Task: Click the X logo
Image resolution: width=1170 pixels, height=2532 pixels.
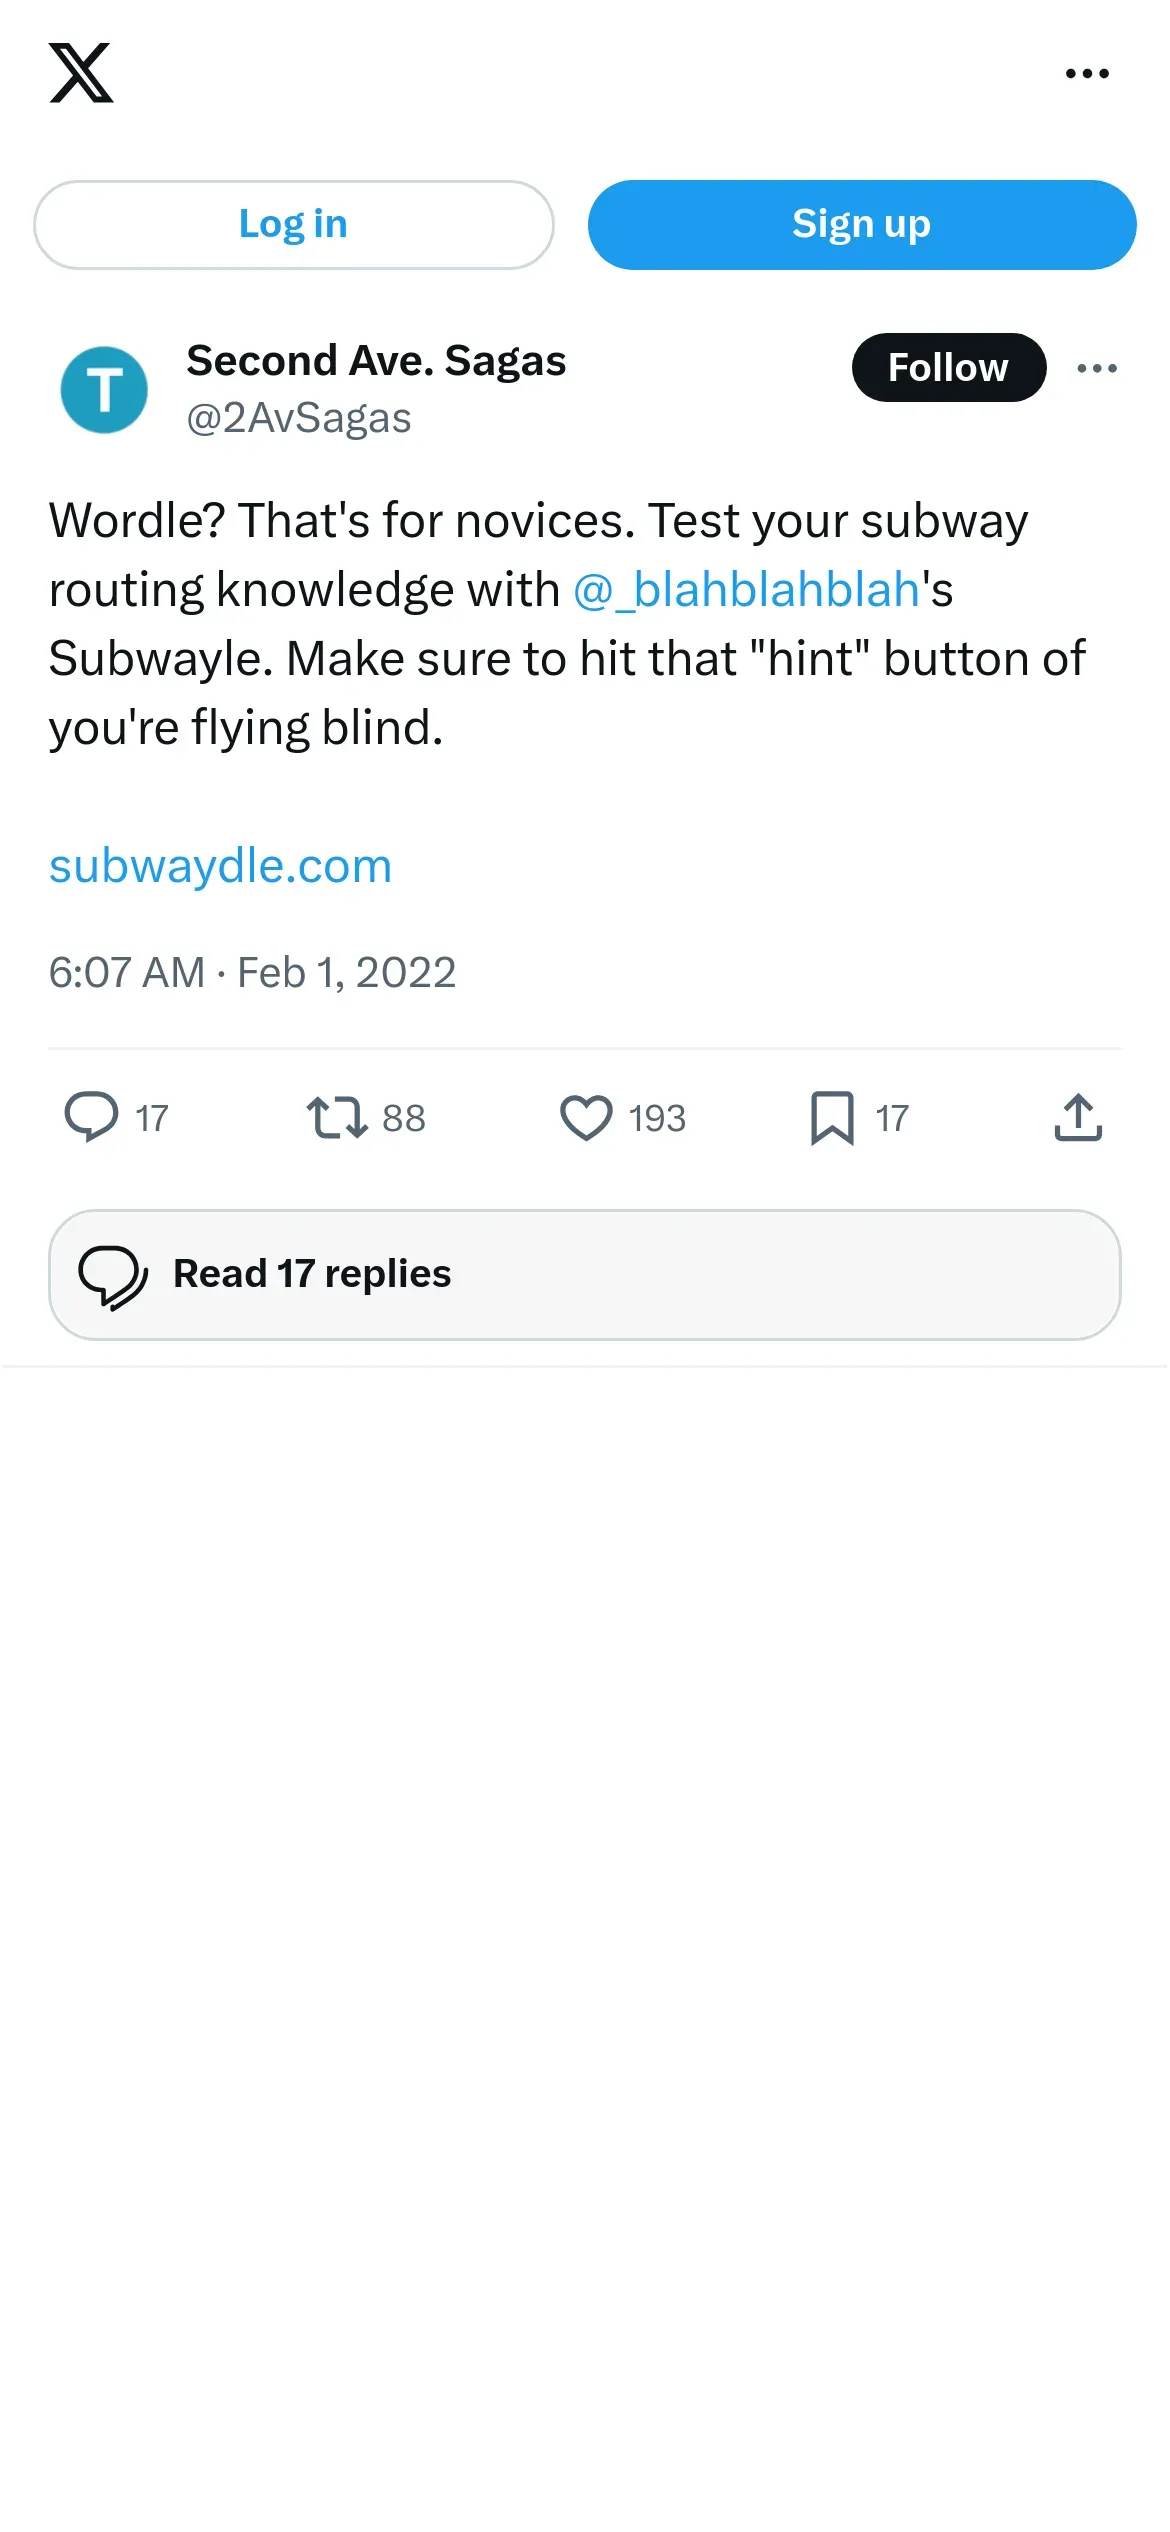Action: (81, 73)
